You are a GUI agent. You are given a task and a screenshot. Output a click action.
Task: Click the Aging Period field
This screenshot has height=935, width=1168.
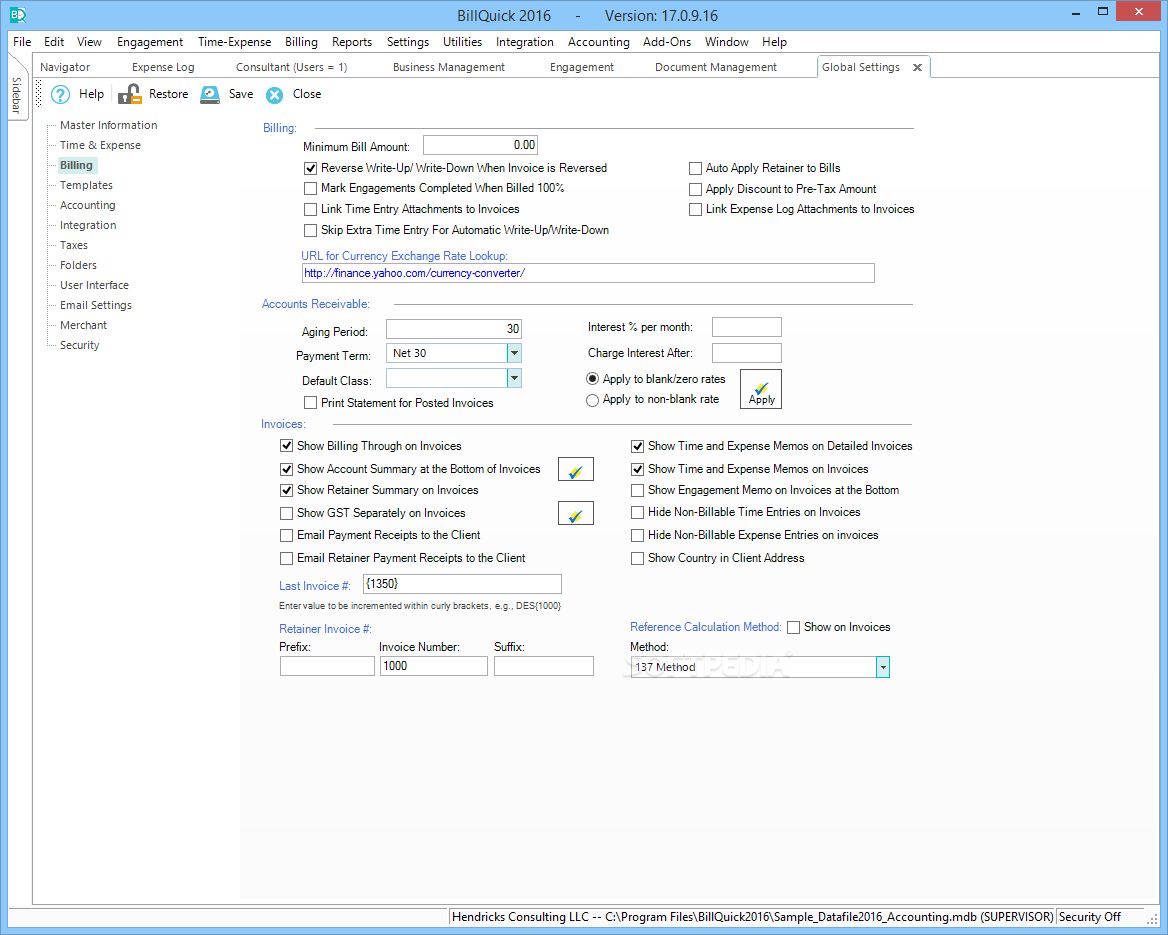(454, 329)
